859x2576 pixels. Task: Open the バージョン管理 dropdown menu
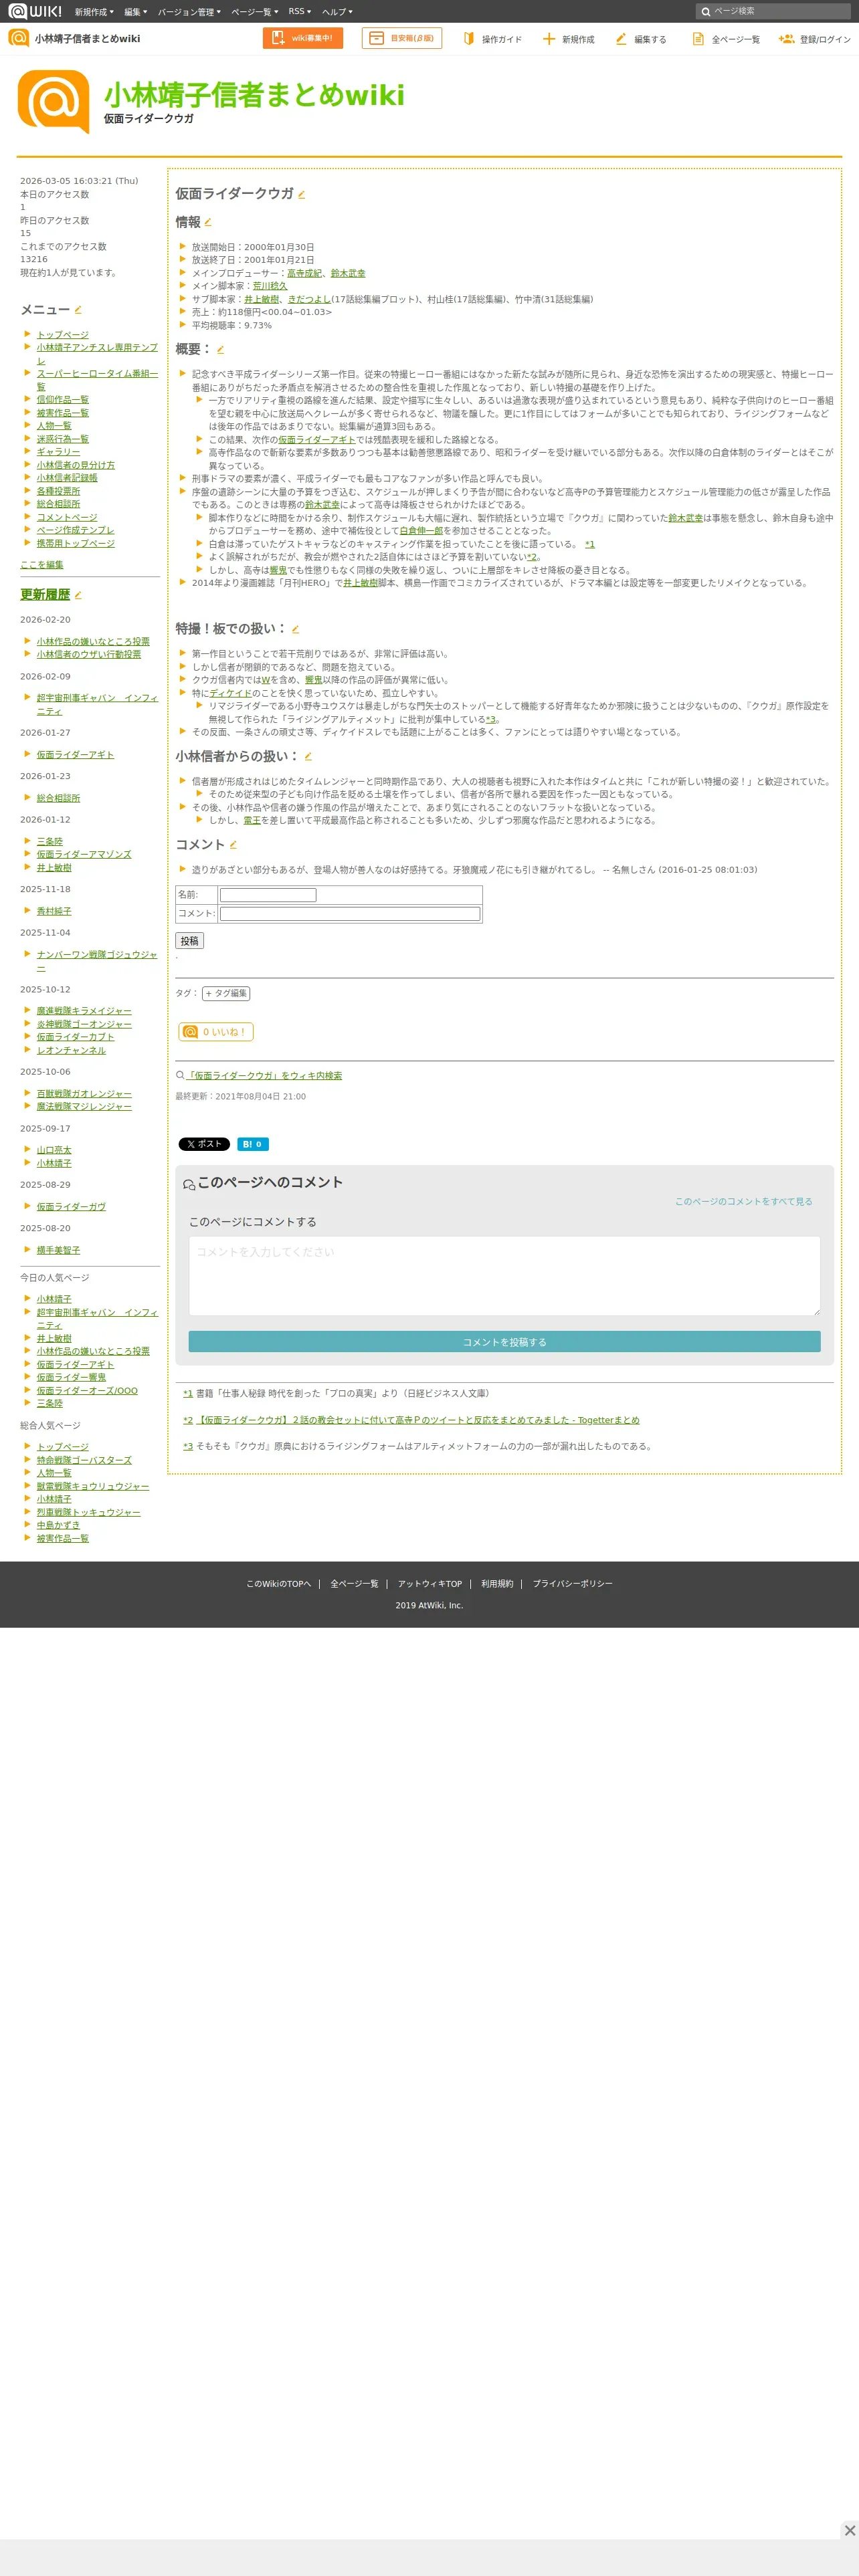[x=189, y=12]
